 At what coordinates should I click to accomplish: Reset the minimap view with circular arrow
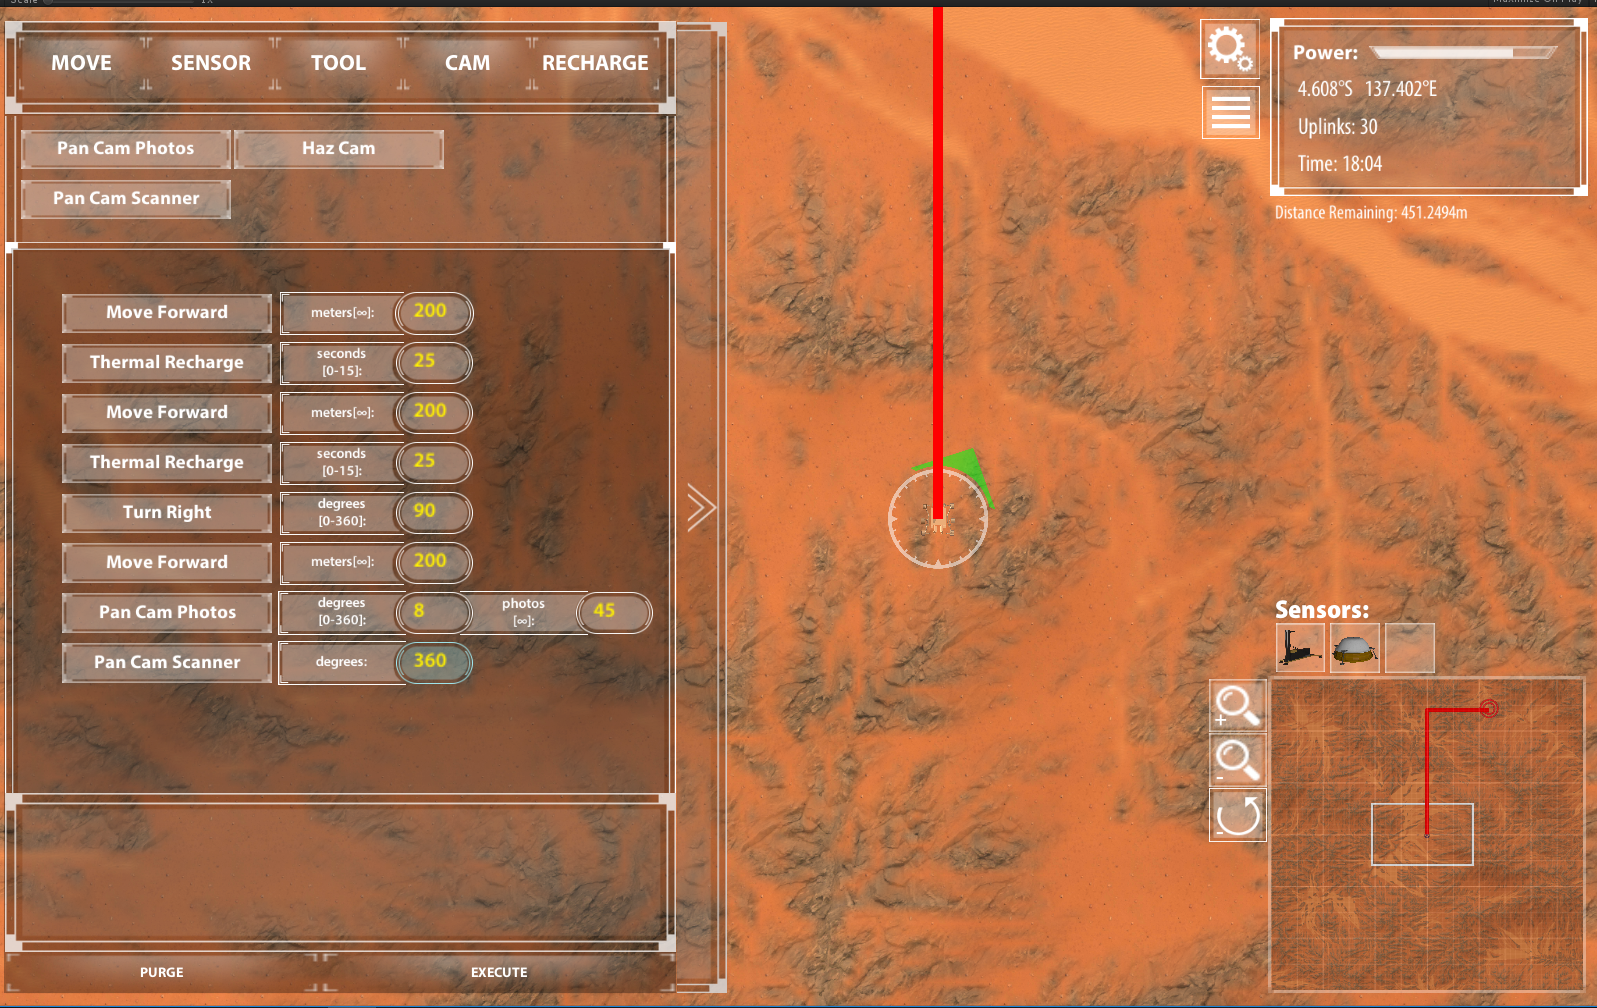1237,815
